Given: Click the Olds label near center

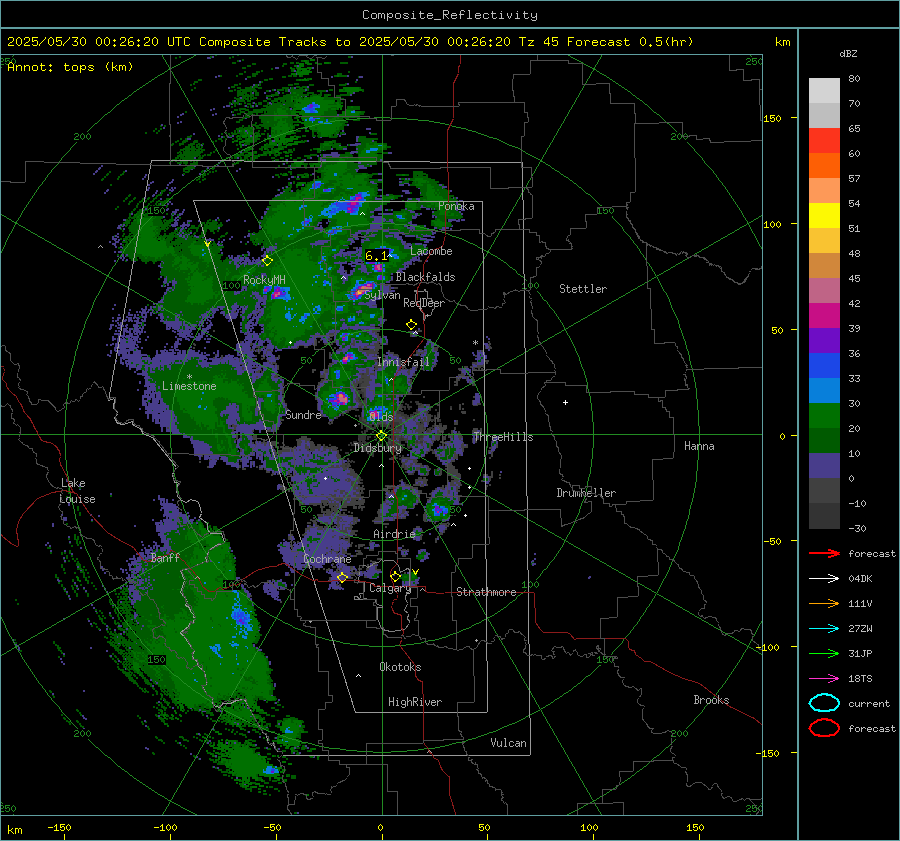Looking at the screenshot, I should [x=381, y=416].
